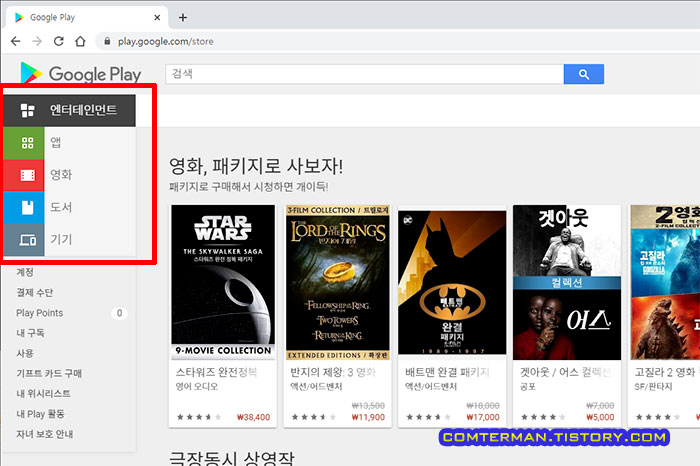Click the browser back arrow
700x466 pixels.
pyautogui.click(x=16, y=42)
